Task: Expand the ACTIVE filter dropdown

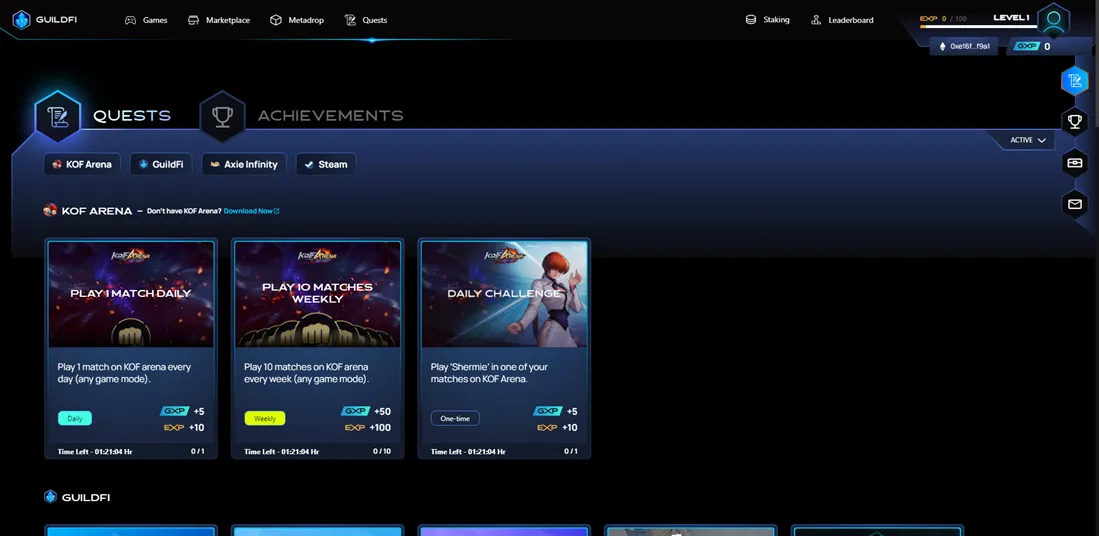Action: coord(1028,140)
